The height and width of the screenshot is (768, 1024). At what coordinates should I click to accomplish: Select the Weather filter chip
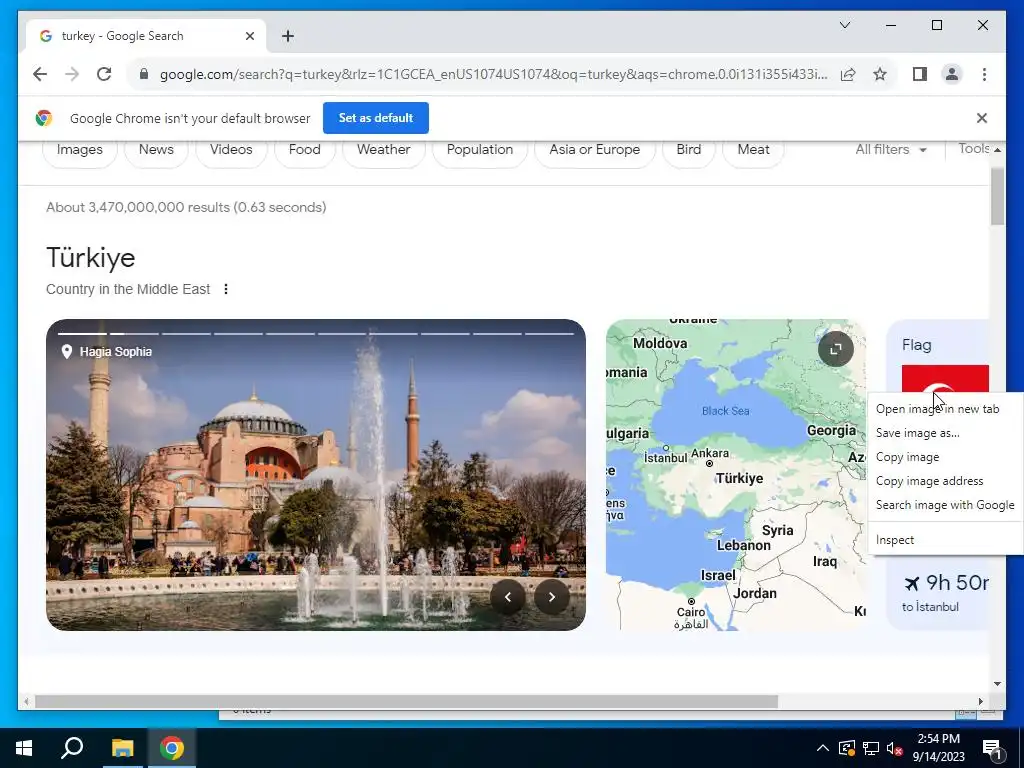pyautogui.click(x=383, y=150)
